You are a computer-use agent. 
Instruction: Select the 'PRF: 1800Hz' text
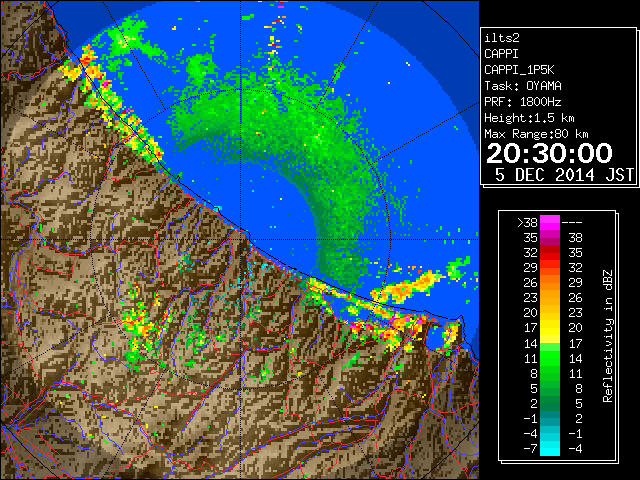(522, 102)
